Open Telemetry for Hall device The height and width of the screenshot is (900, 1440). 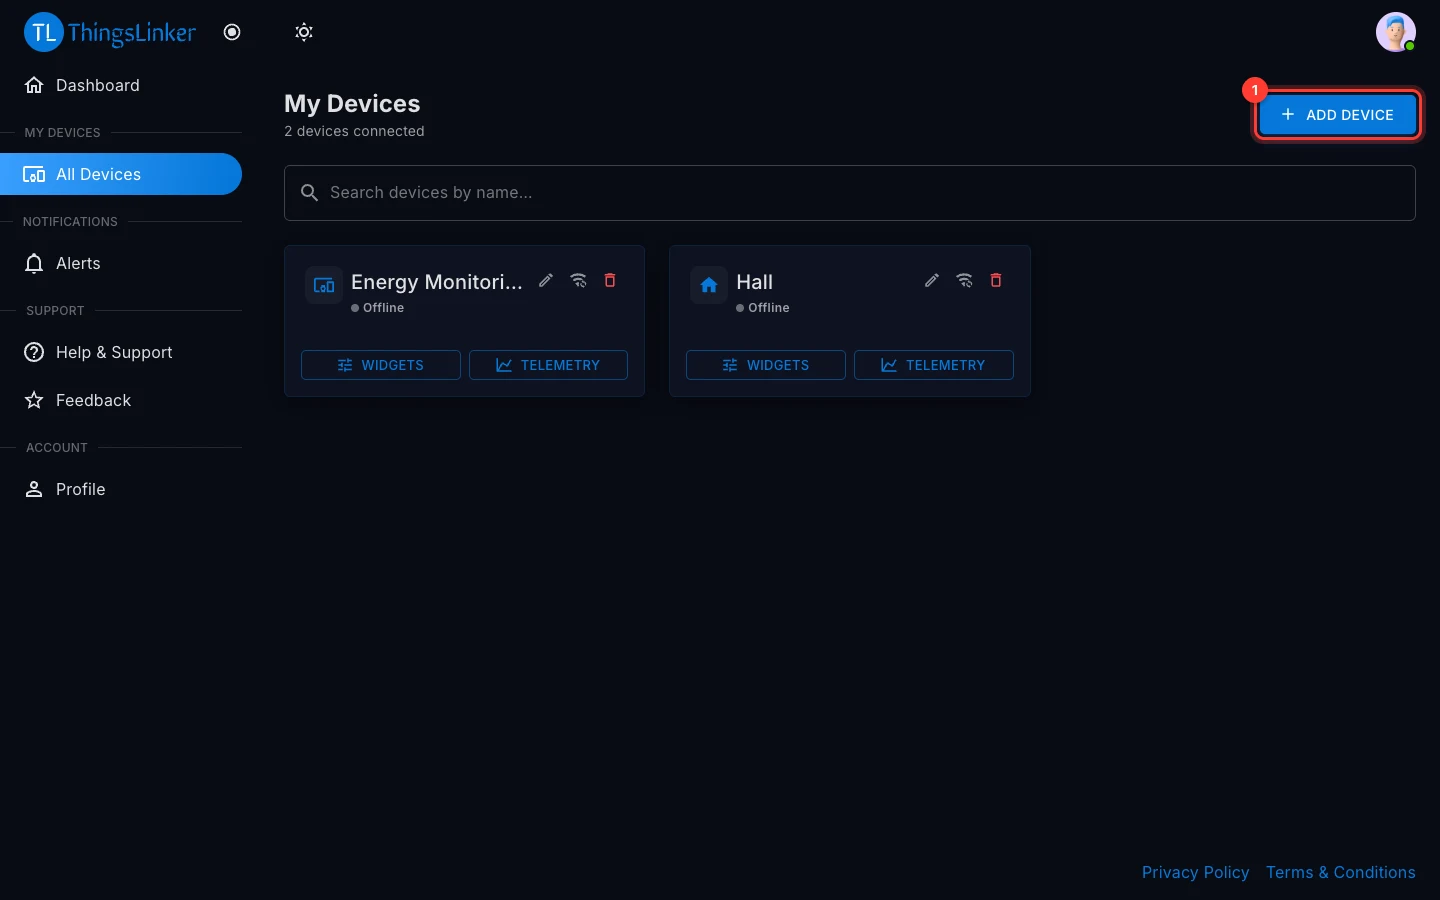(934, 365)
